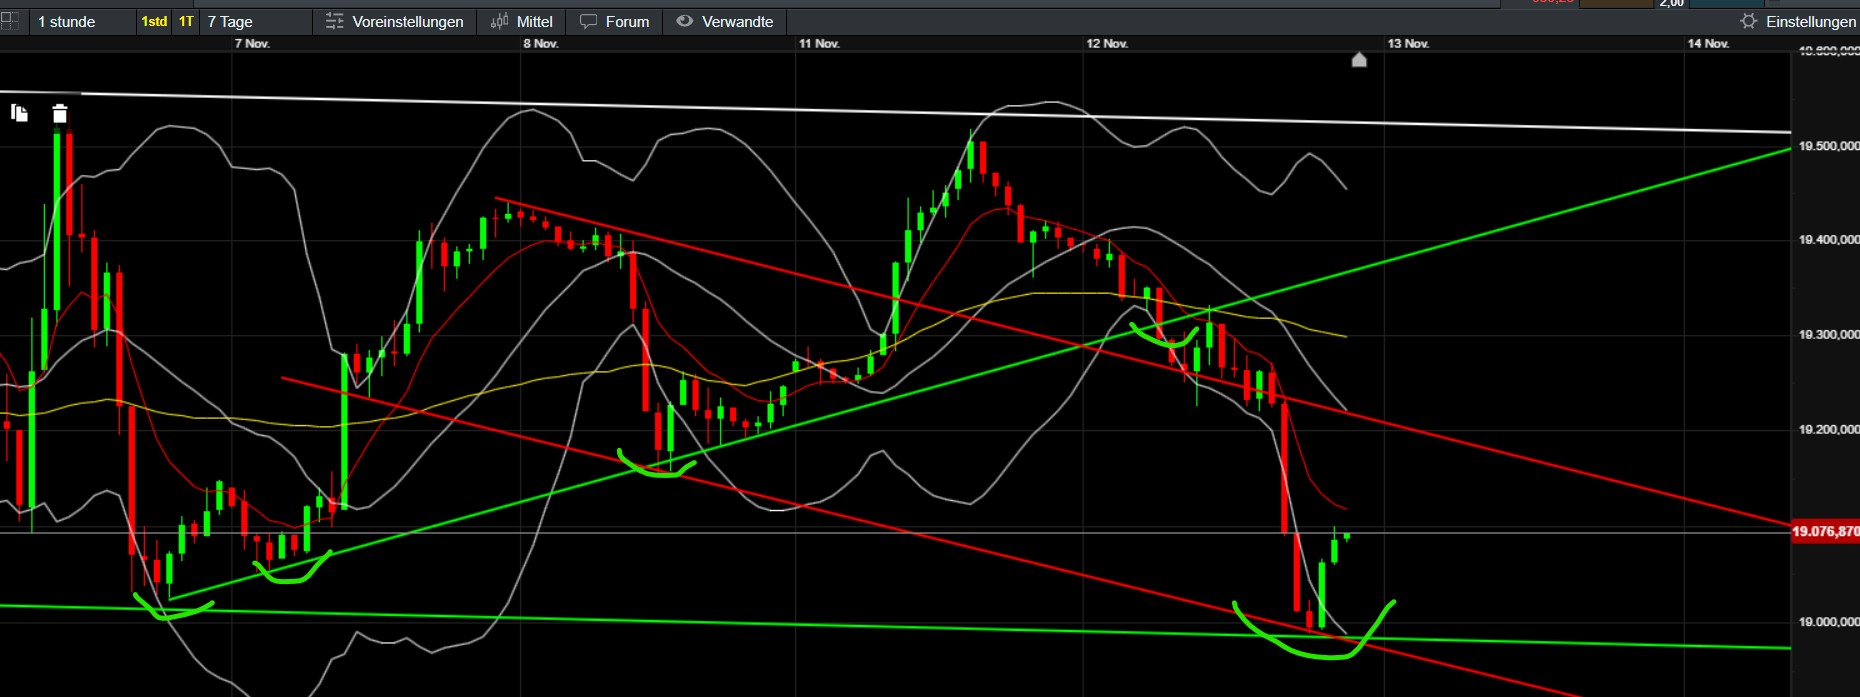Viewport: 1860px width, 697px height.
Task: Open the Mittel price type dropdown
Action: point(522,21)
